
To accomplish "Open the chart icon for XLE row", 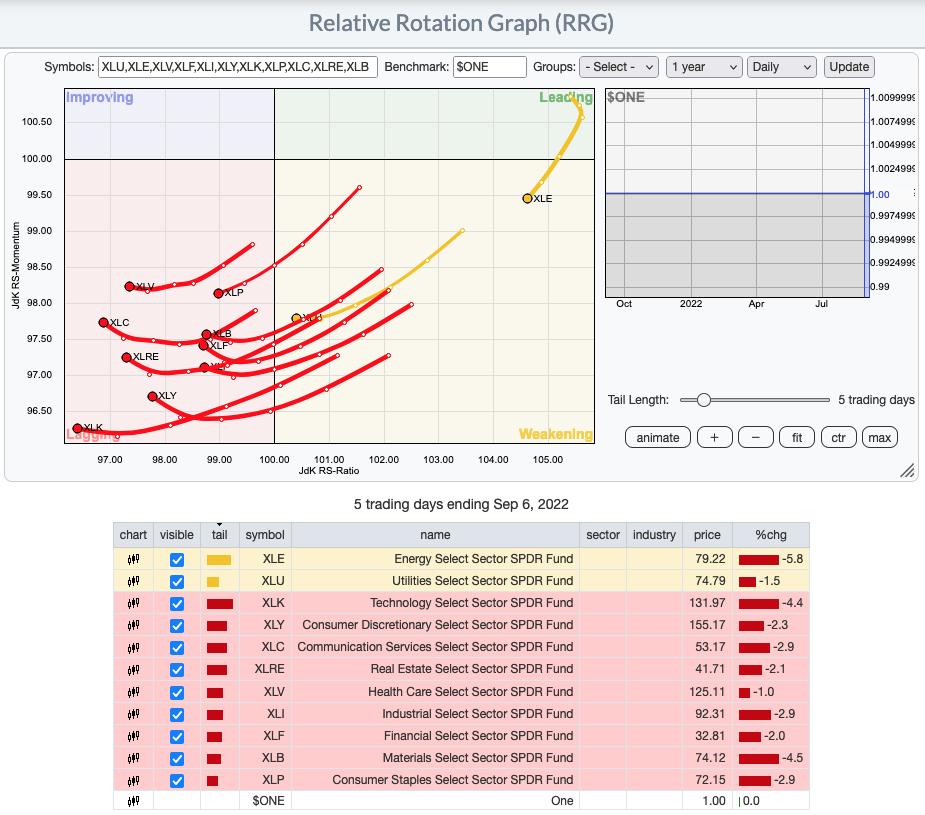I will [x=133, y=559].
